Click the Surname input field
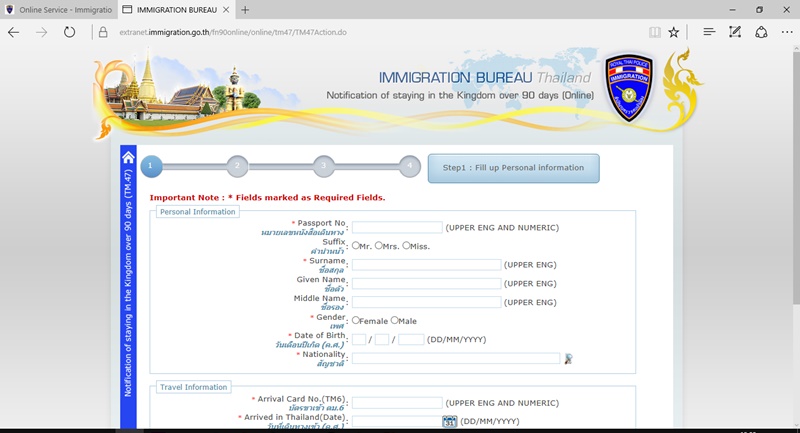 click(426, 265)
